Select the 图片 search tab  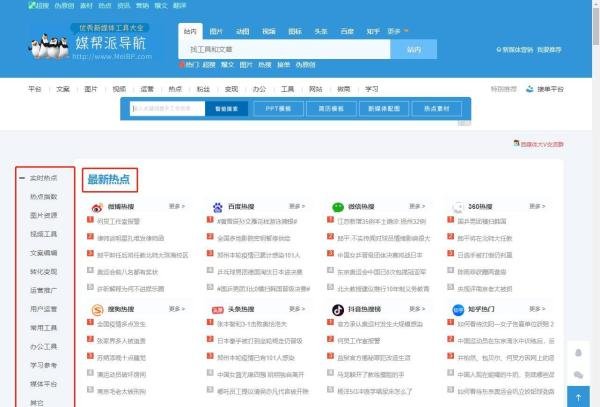[216, 31]
